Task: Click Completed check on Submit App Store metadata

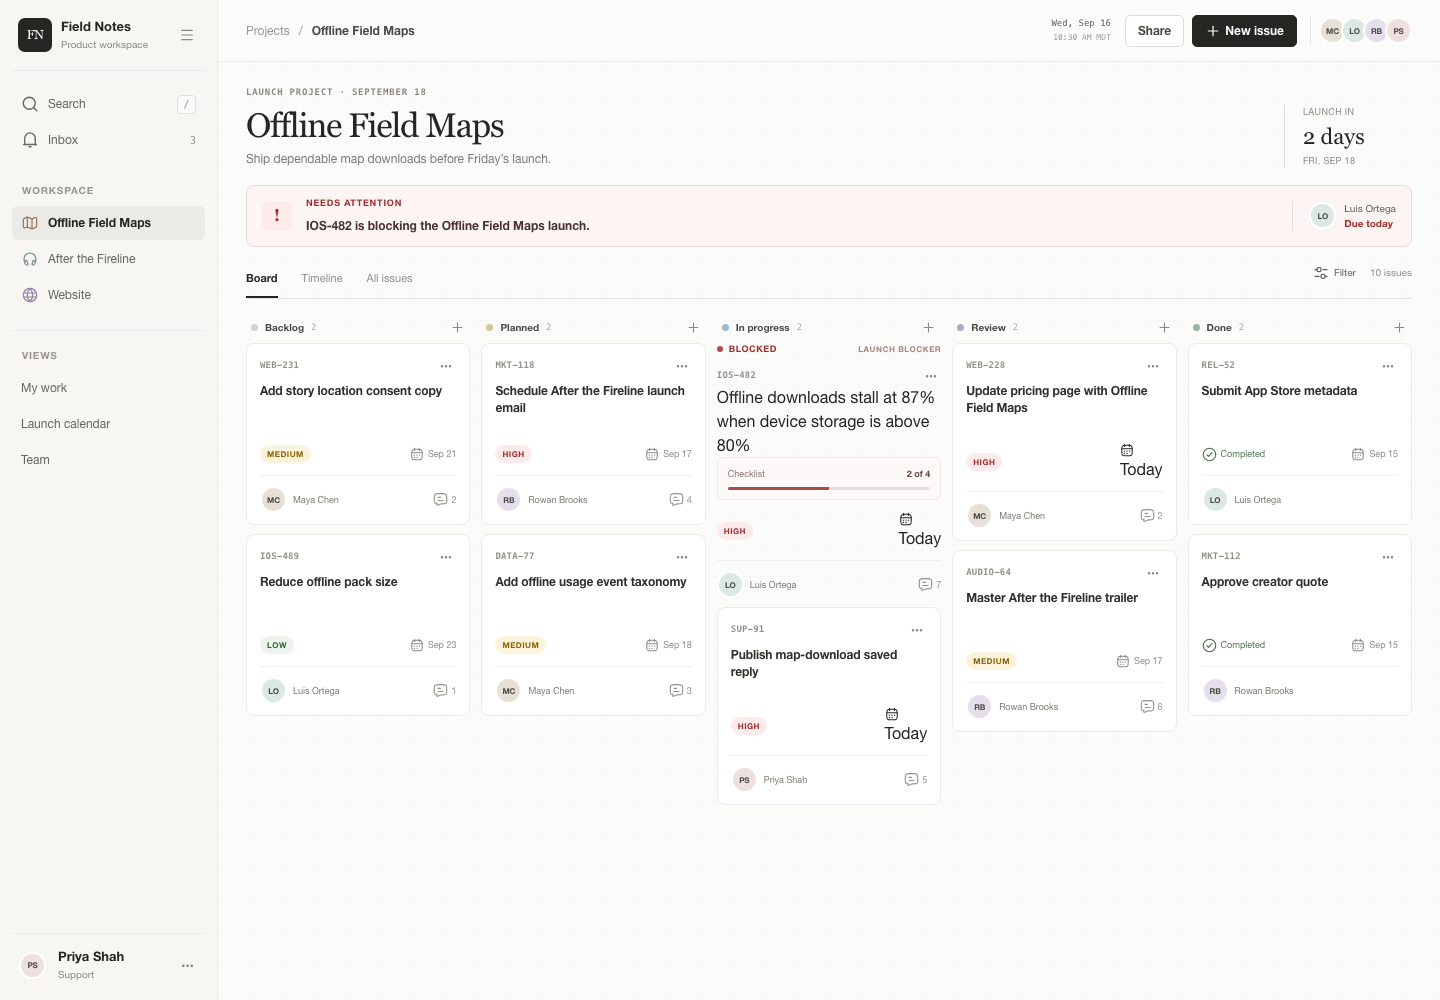Action: coord(1210,454)
